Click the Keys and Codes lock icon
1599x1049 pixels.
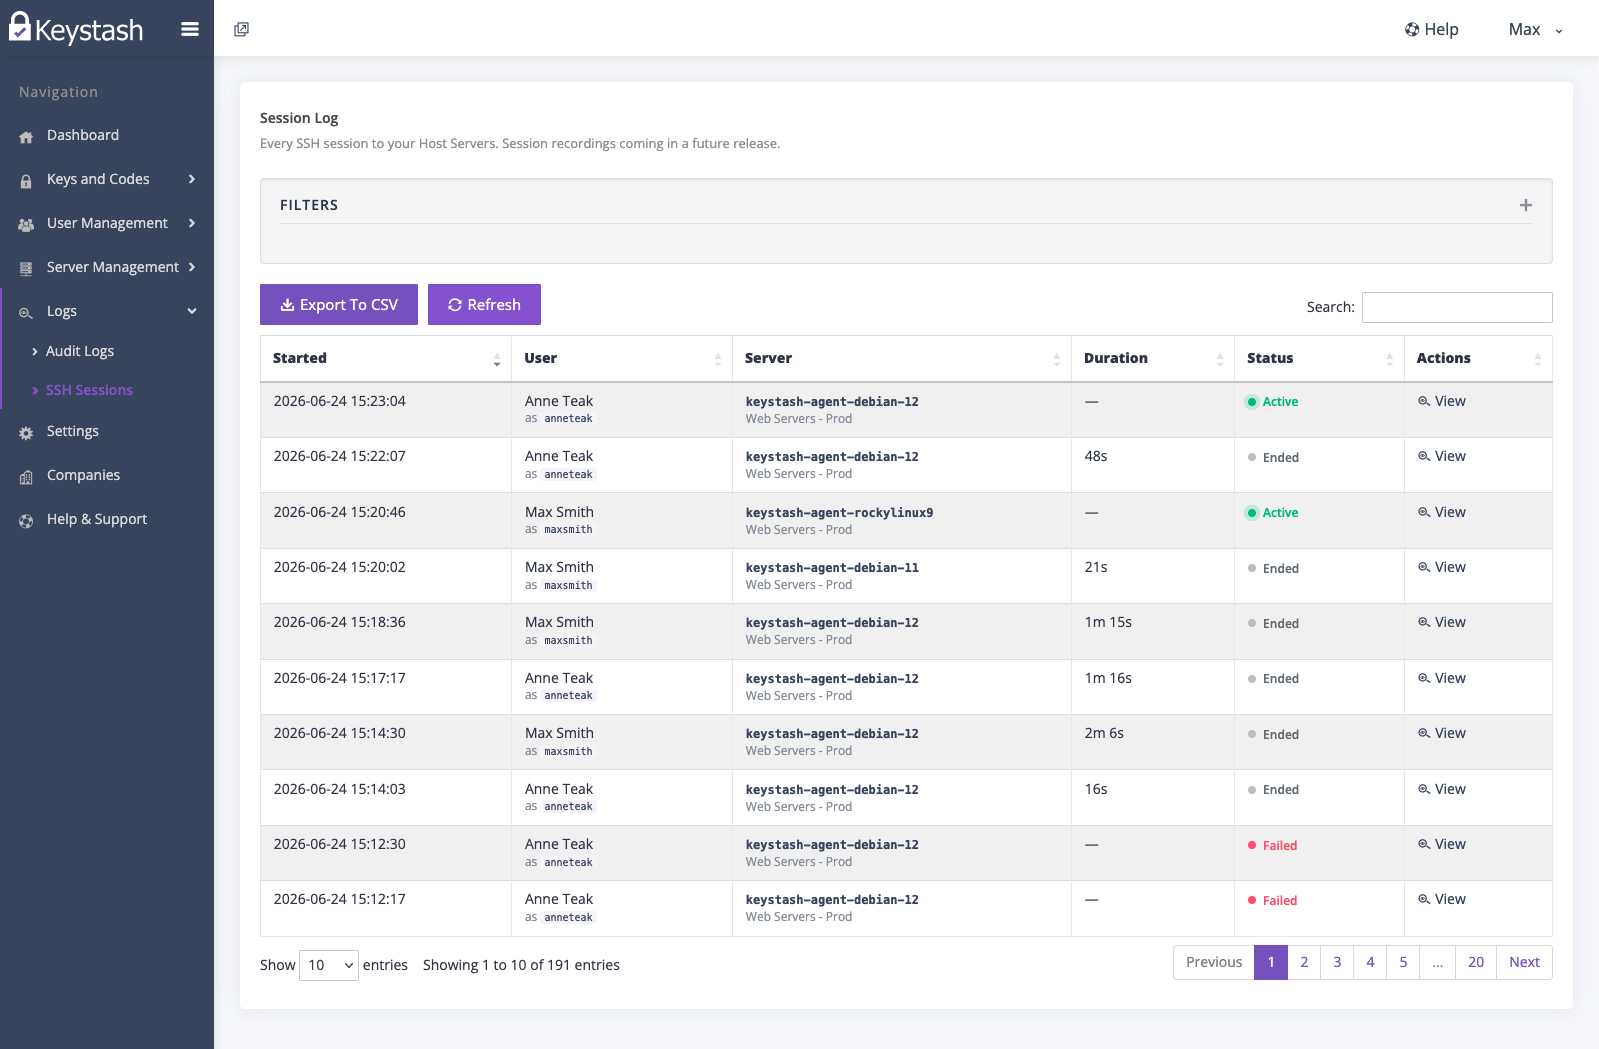point(26,181)
